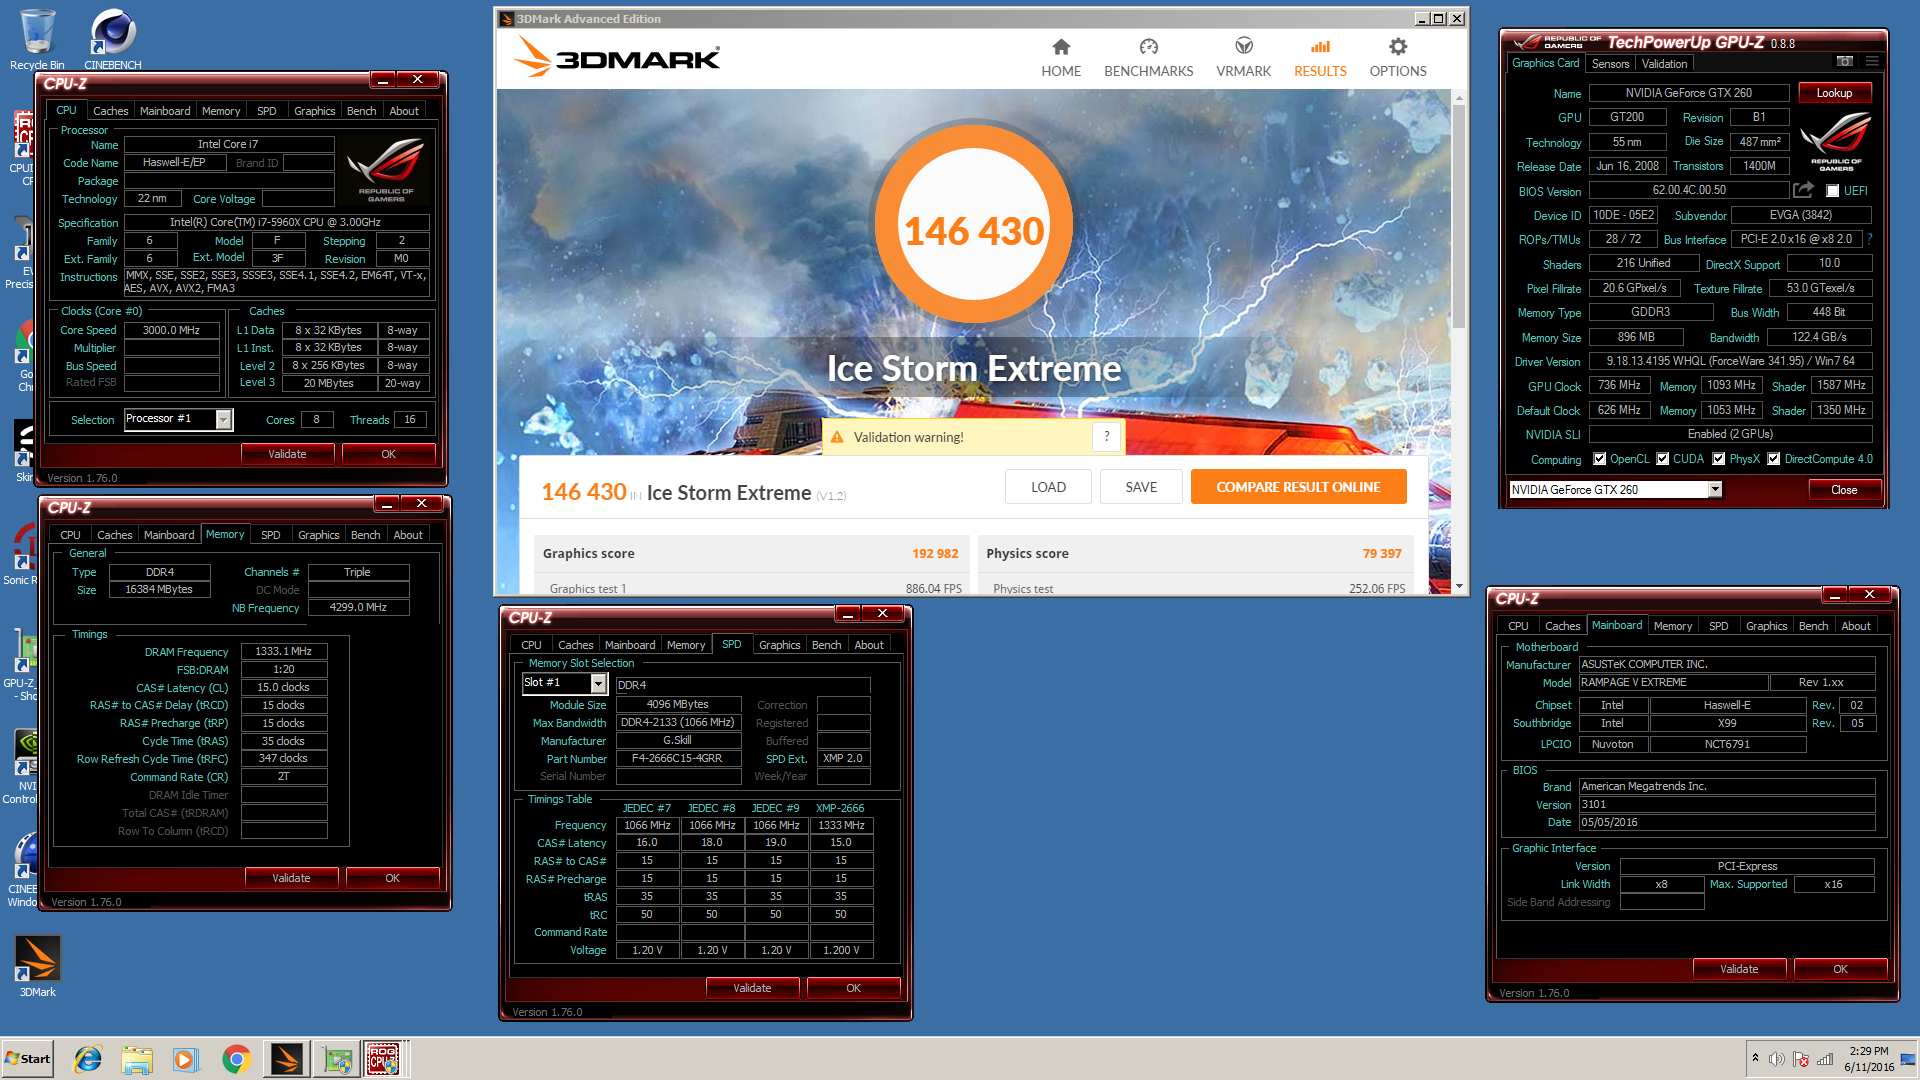Click the LOAD button in 3DMark
Image resolution: width=1920 pixels, height=1080 pixels.
pyautogui.click(x=1048, y=487)
